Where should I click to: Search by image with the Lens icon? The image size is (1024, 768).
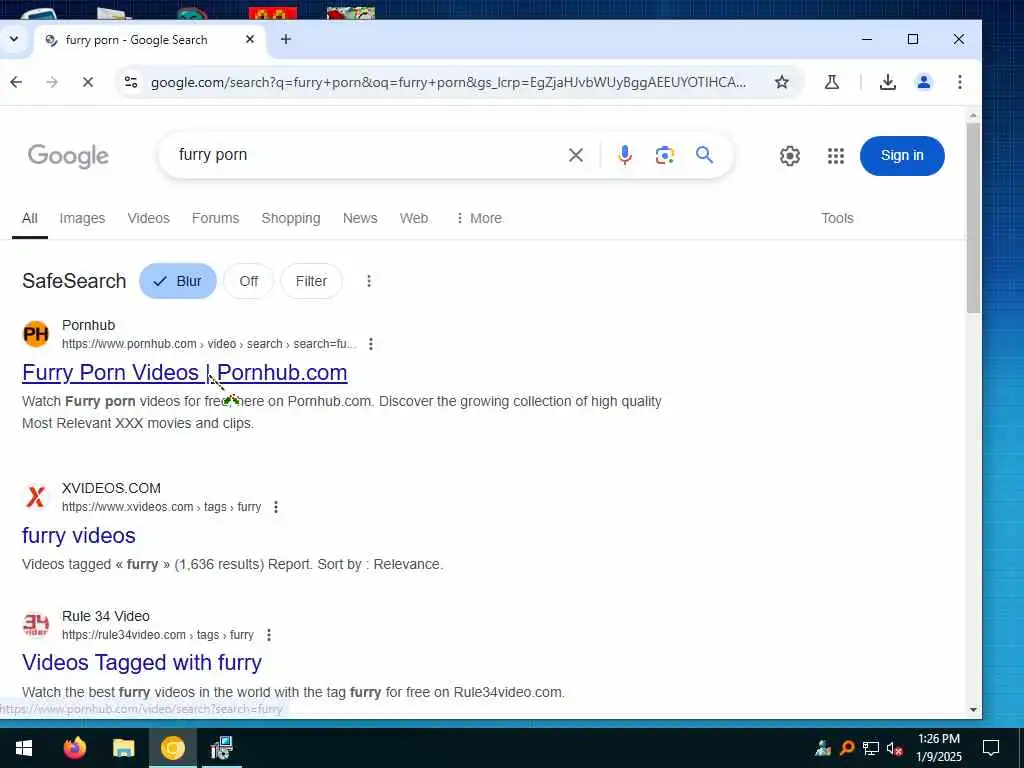664,155
